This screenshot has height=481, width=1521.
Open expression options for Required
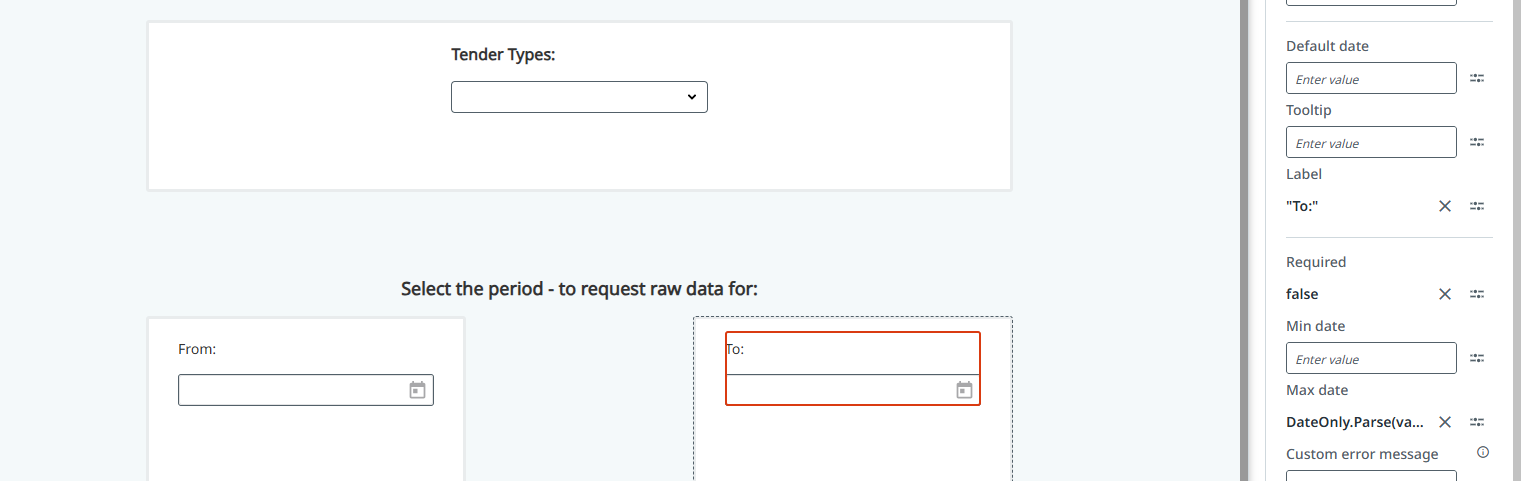(1476, 294)
